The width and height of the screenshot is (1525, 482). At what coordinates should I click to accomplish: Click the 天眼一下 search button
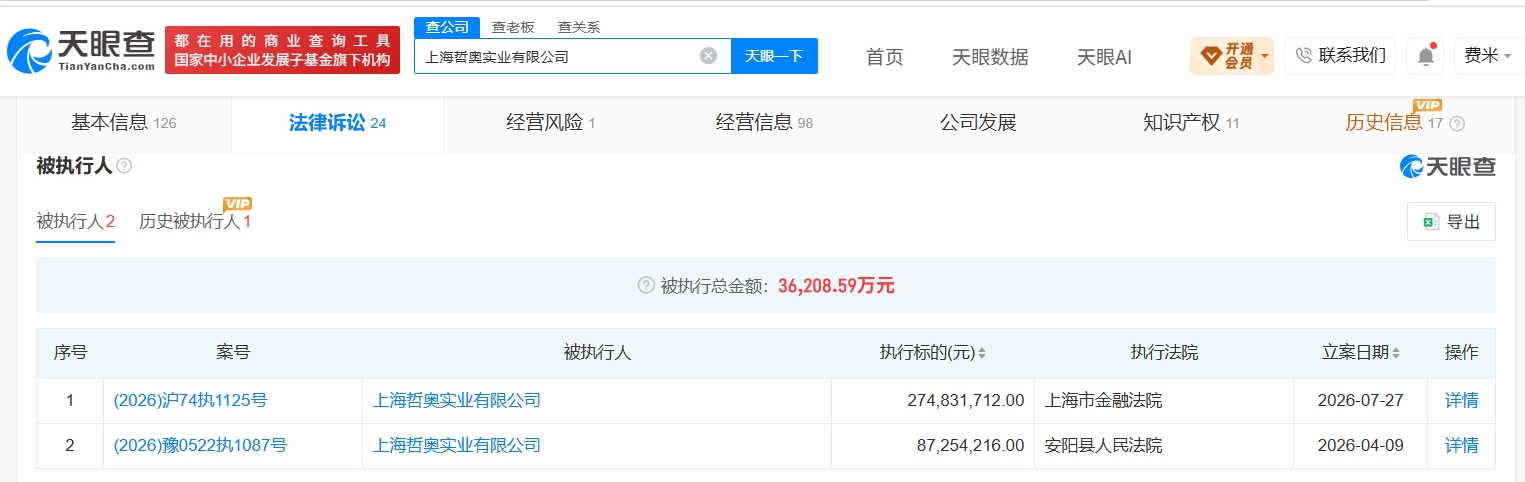click(x=774, y=56)
